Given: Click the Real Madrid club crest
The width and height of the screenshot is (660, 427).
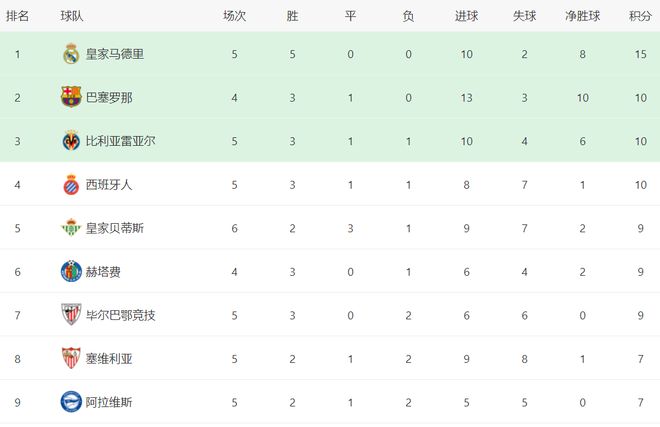Looking at the screenshot, I should point(71,54).
